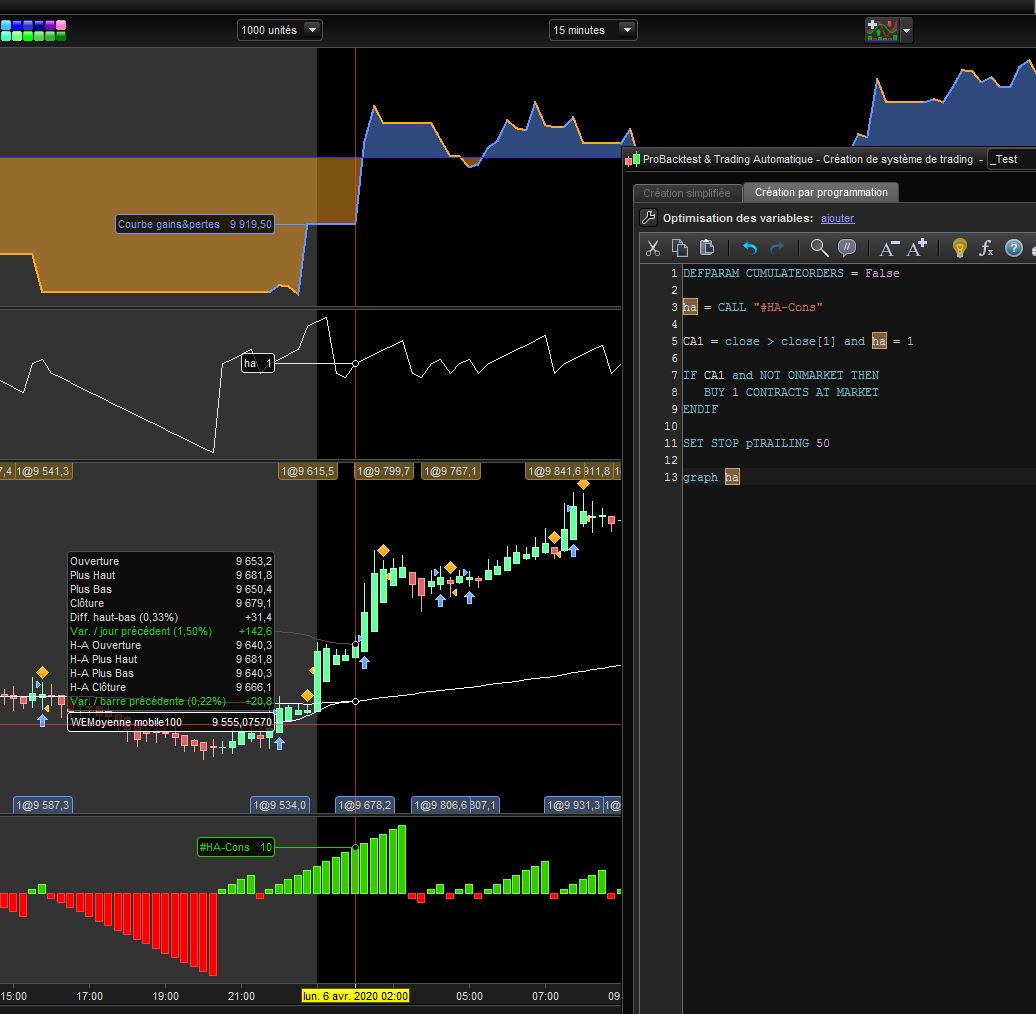Viewport: 1036px width, 1014px height.
Task: Click the WEMoyenne mobile100 label
Action: [x=170, y=722]
